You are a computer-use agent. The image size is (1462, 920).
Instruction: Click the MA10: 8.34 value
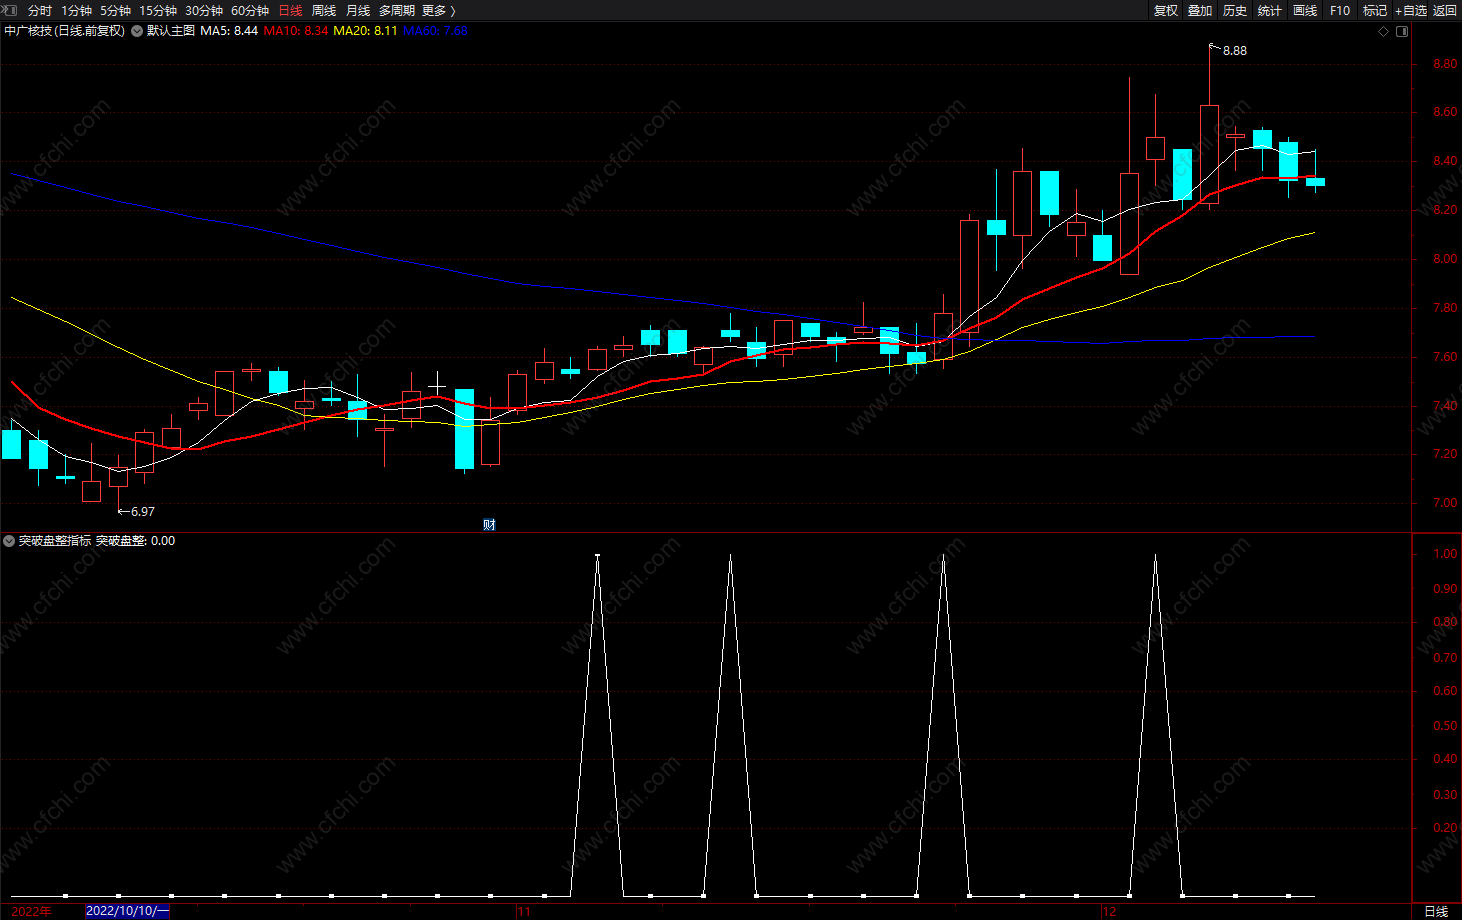[x=296, y=31]
